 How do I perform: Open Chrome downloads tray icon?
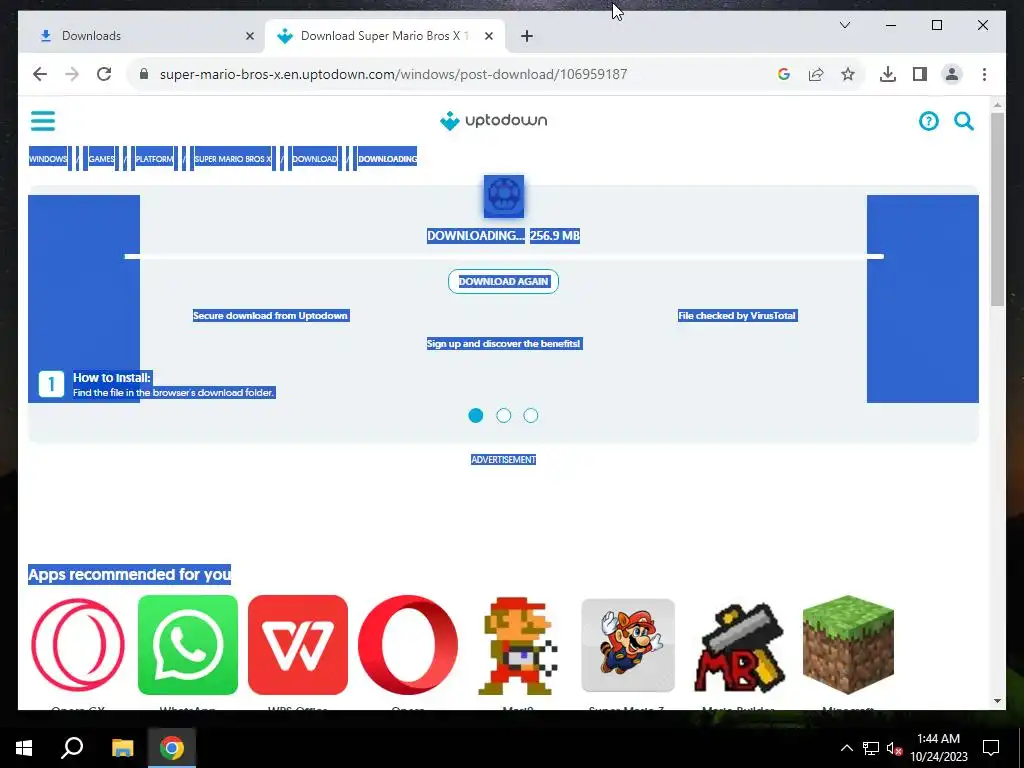[888, 74]
